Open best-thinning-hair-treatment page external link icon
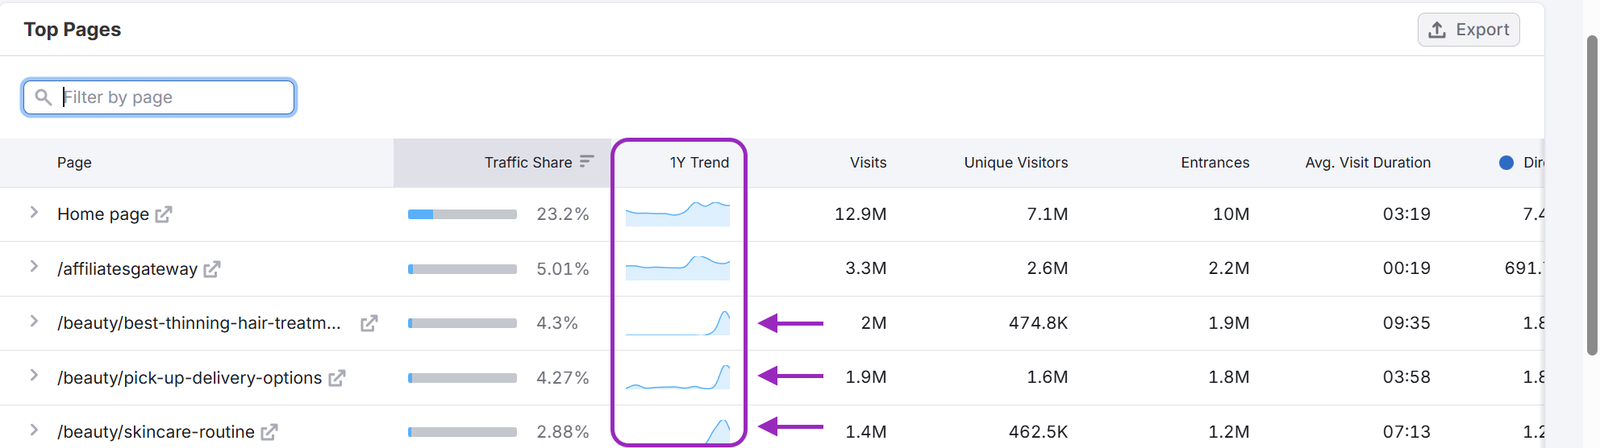The width and height of the screenshot is (1600, 448). [369, 323]
